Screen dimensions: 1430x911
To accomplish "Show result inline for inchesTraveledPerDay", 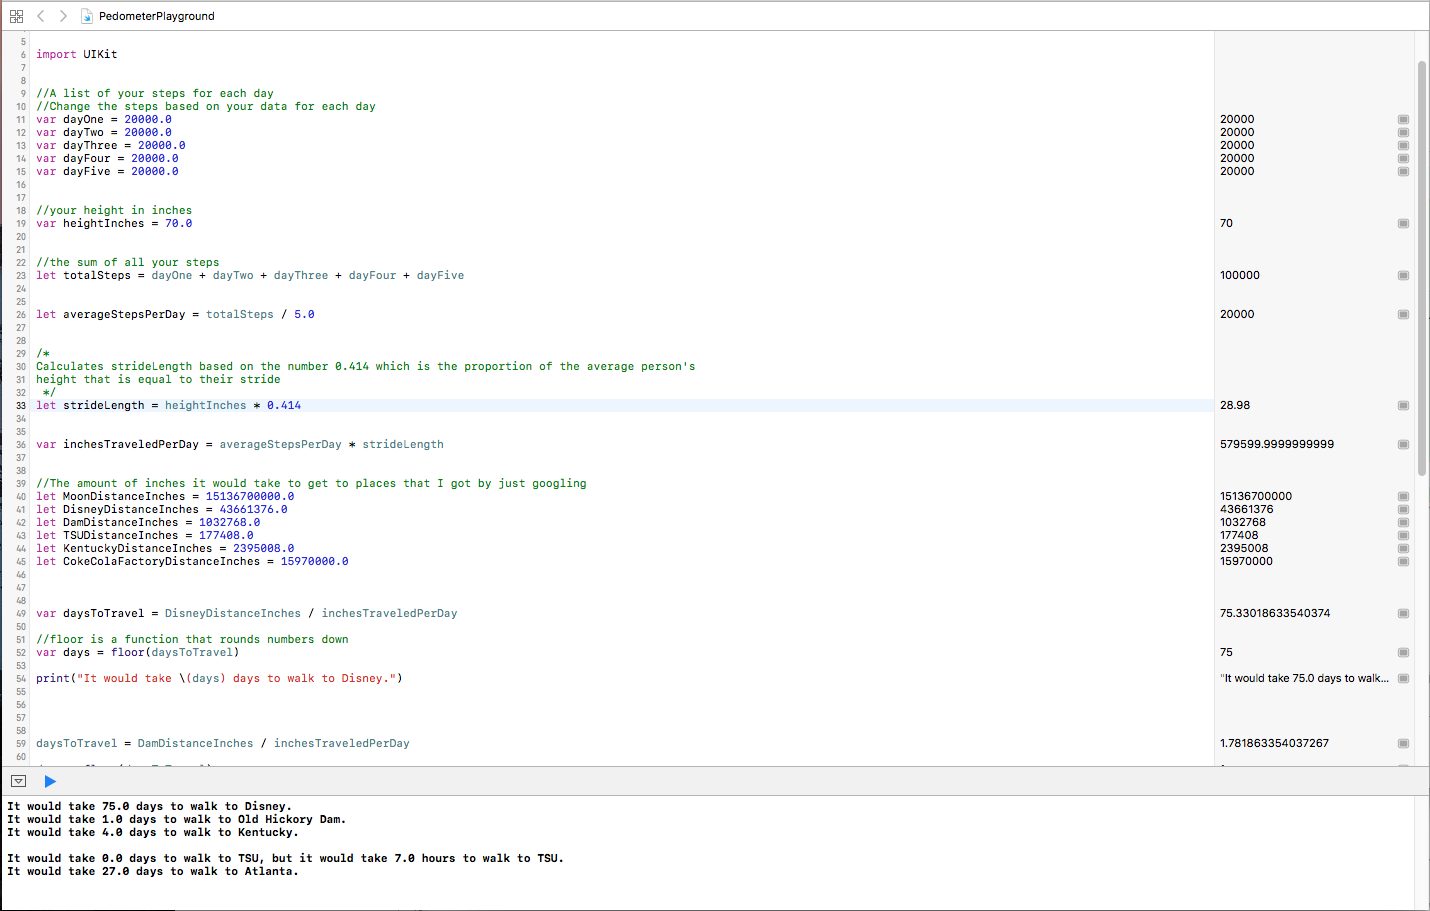I will 1403,444.
